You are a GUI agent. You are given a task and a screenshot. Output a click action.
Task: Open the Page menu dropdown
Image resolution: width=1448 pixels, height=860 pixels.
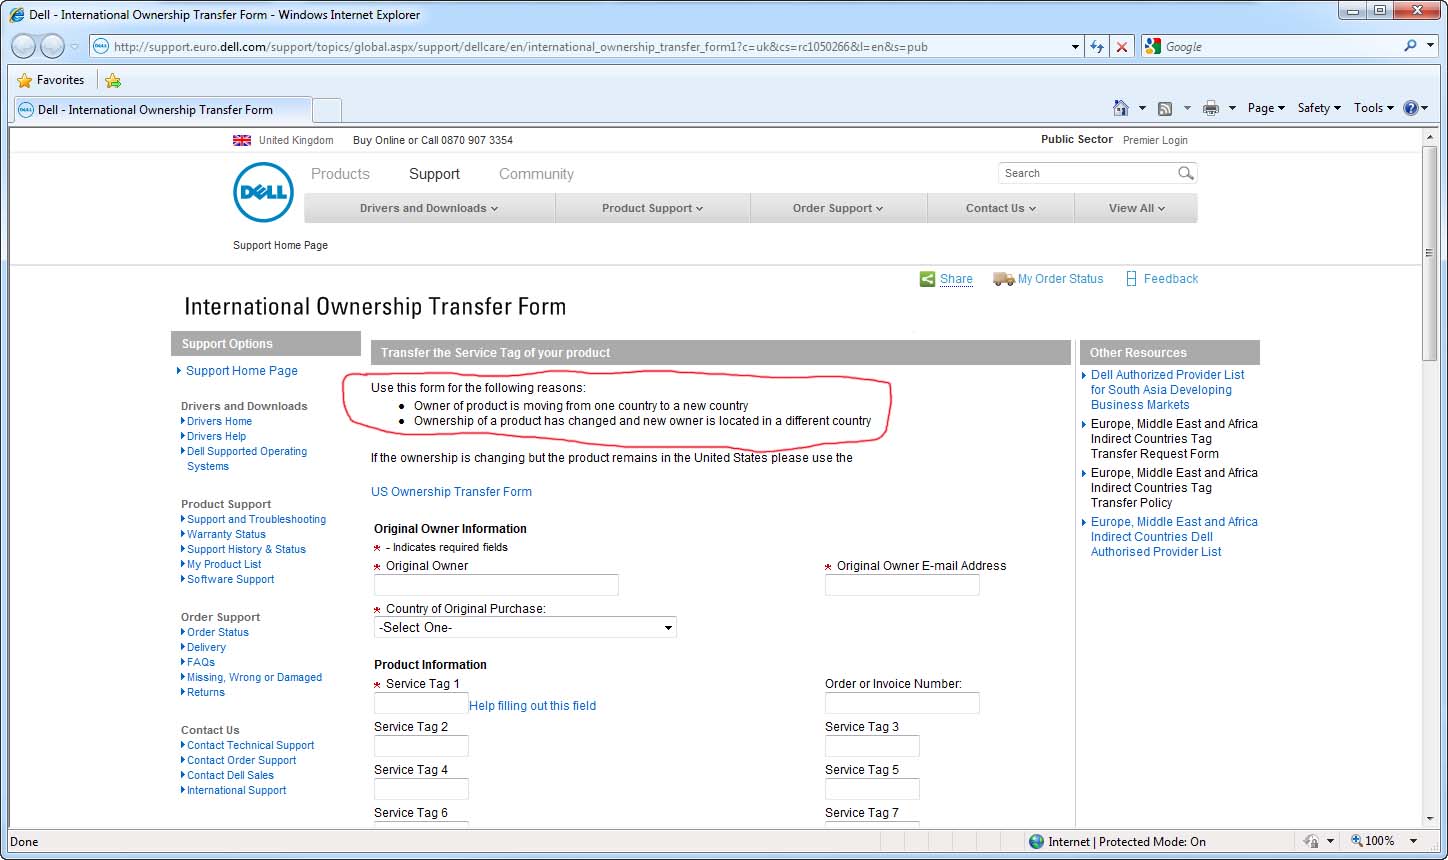coord(1266,108)
